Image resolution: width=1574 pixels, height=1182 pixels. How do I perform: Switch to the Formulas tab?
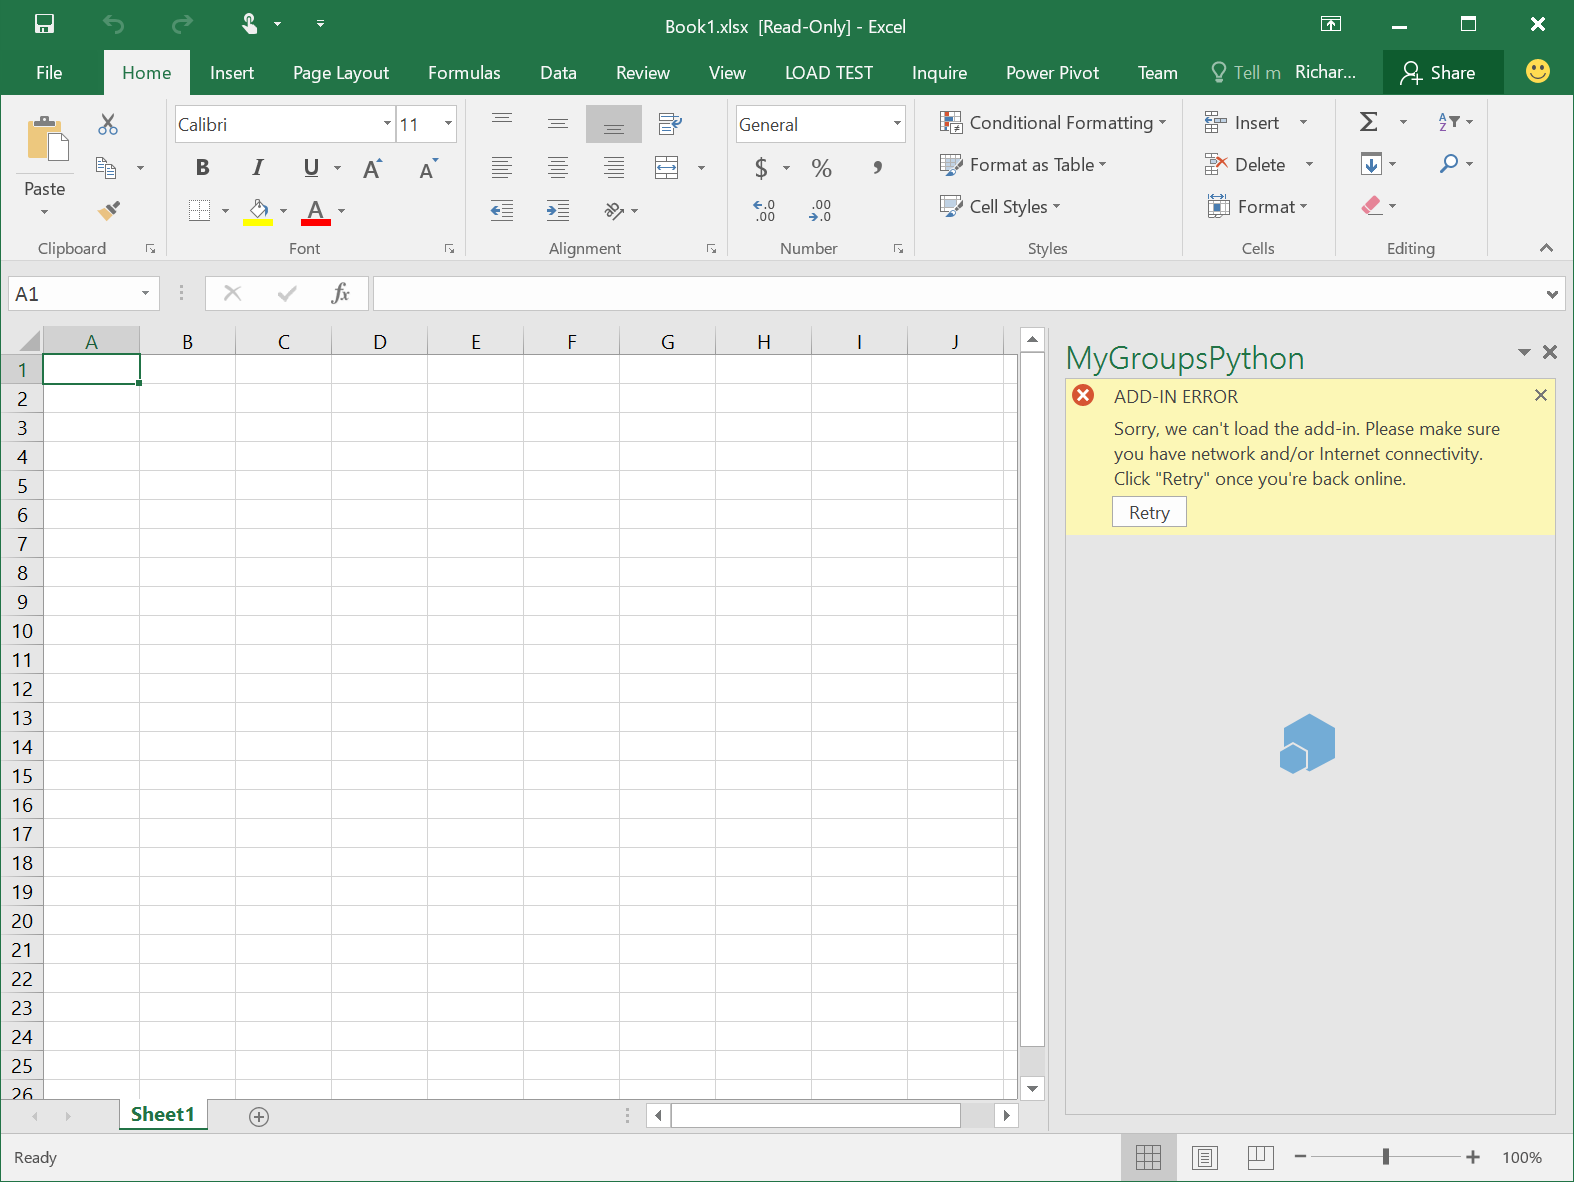click(464, 72)
